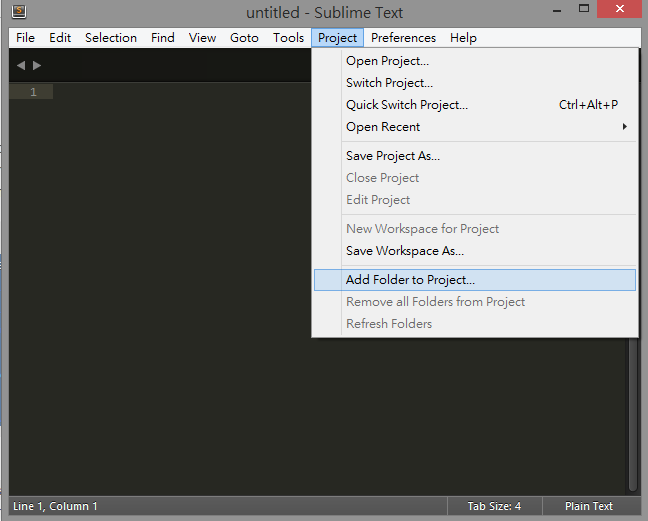
Task: Select Add Folder to Project...
Action: (475, 280)
